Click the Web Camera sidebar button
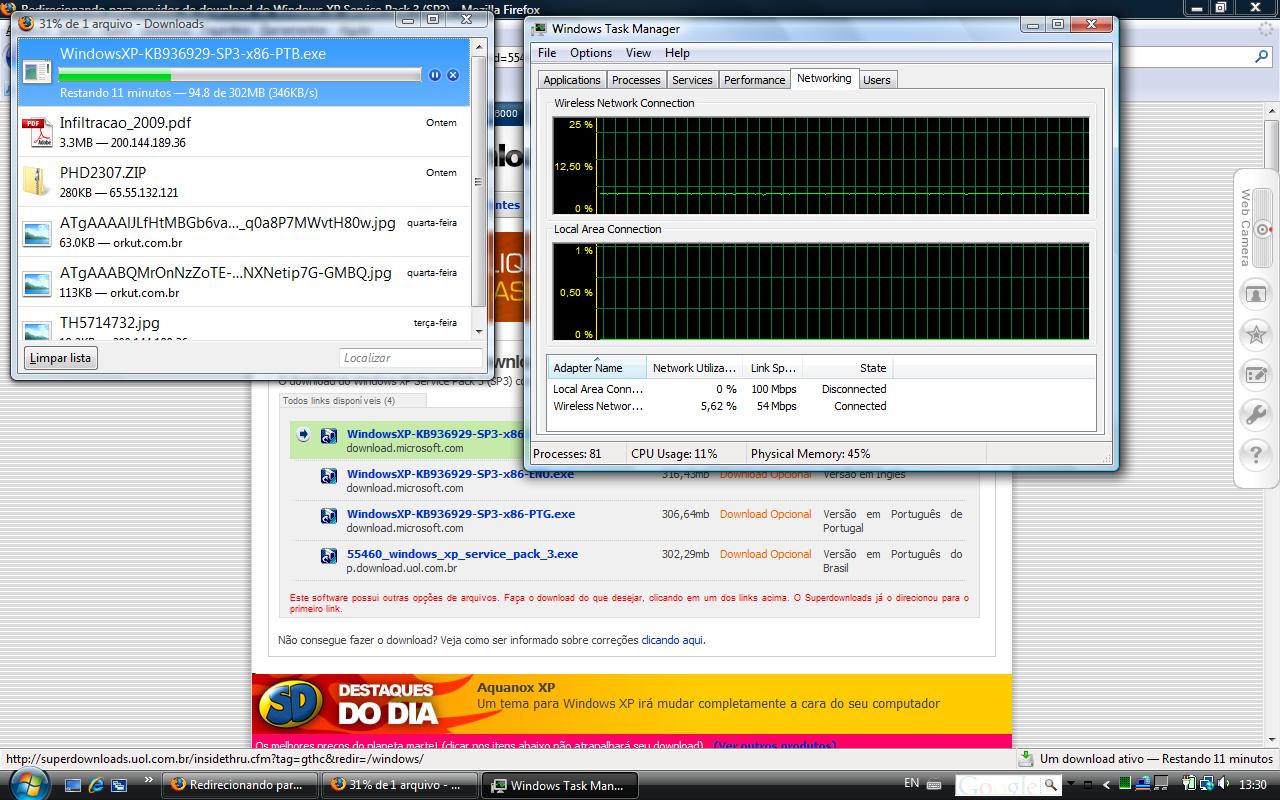The width and height of the screenshot is (1280, 800). [1256, 228]
